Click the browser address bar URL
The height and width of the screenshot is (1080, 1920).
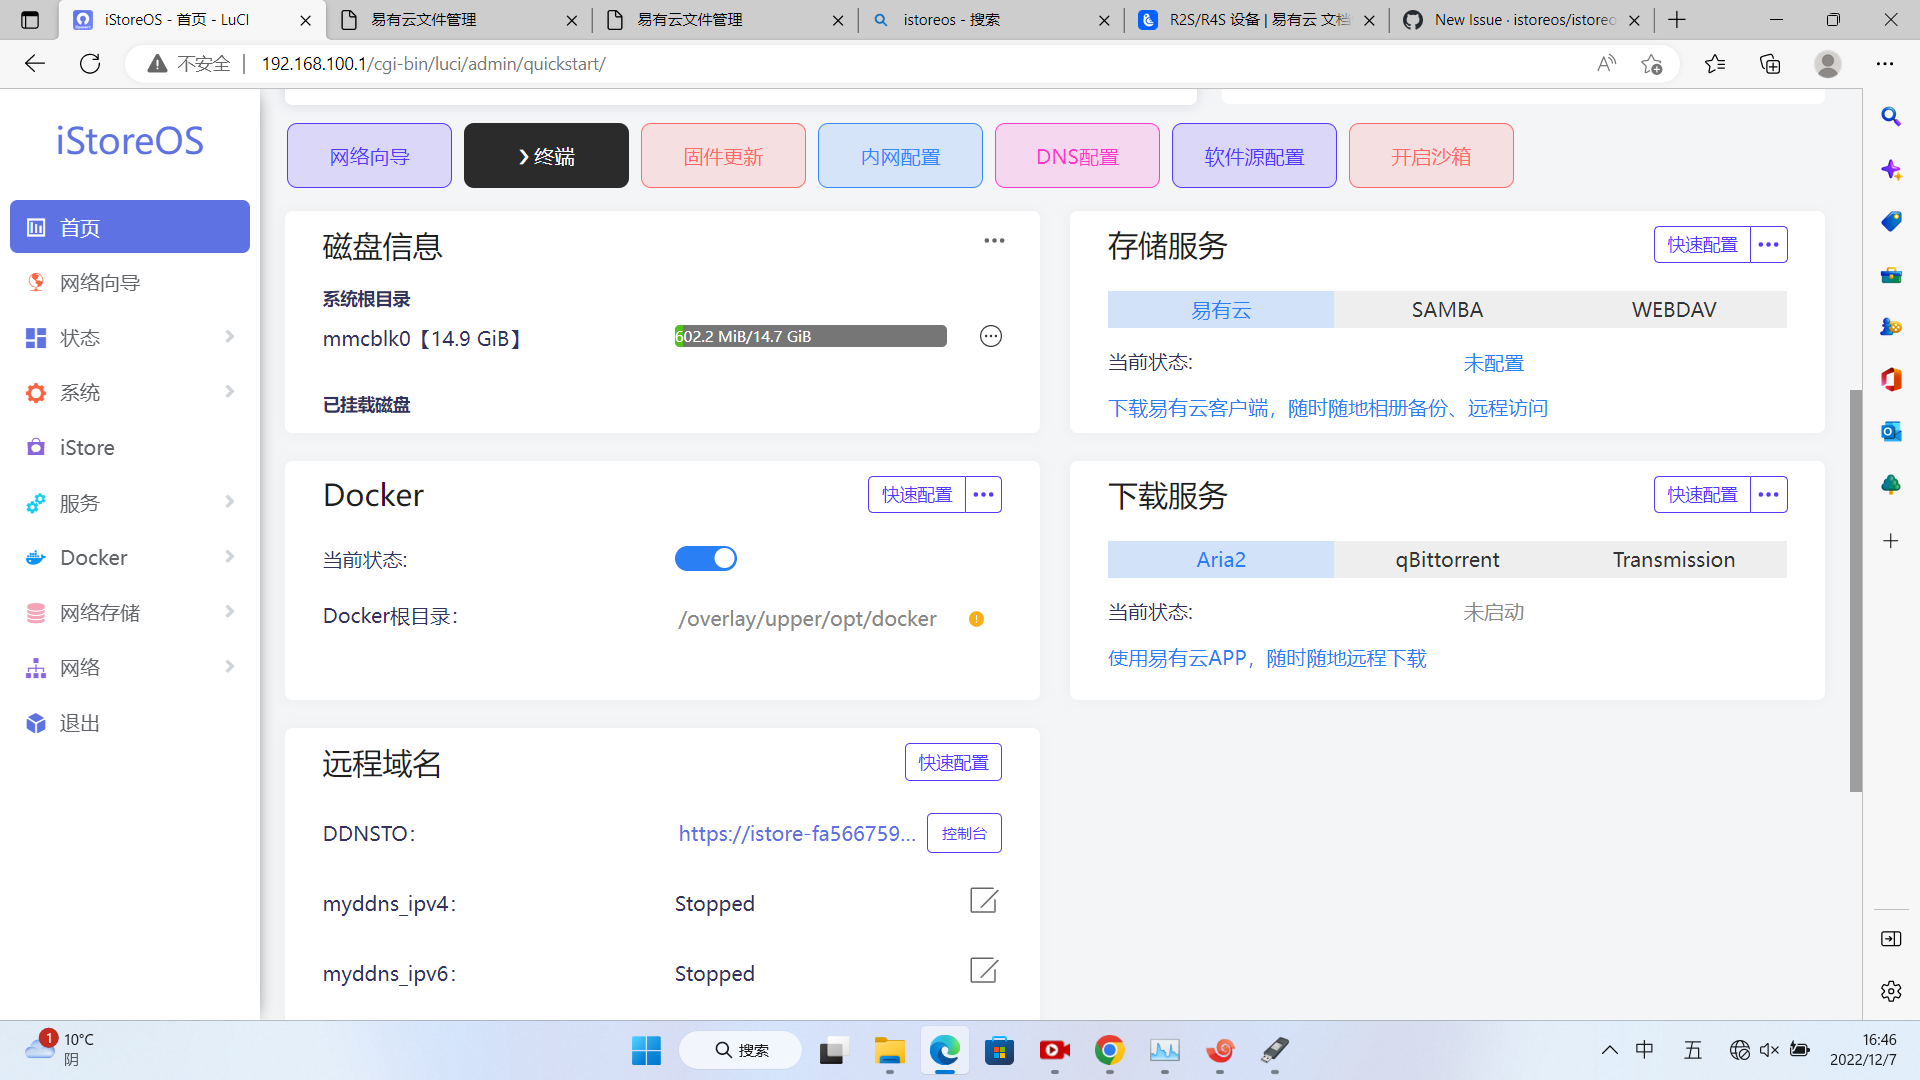click(433, 64)
